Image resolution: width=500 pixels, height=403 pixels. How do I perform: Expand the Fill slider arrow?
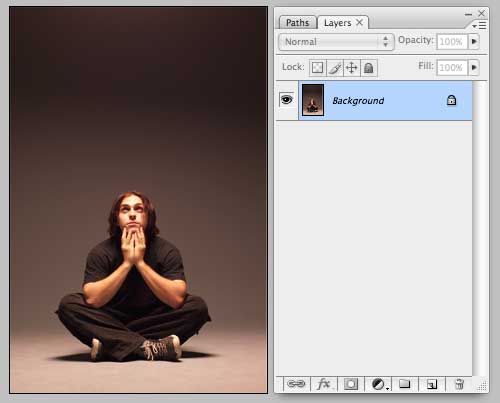point(474,68)
